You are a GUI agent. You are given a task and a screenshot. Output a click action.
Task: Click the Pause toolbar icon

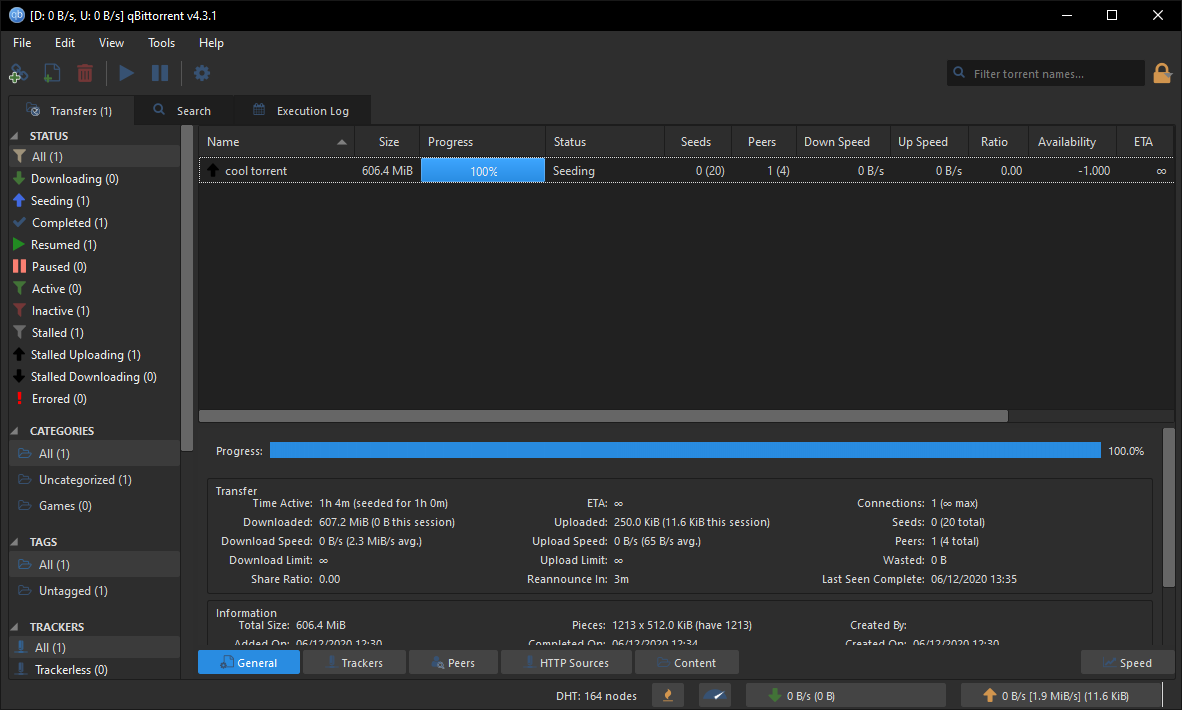click(160, 74)
